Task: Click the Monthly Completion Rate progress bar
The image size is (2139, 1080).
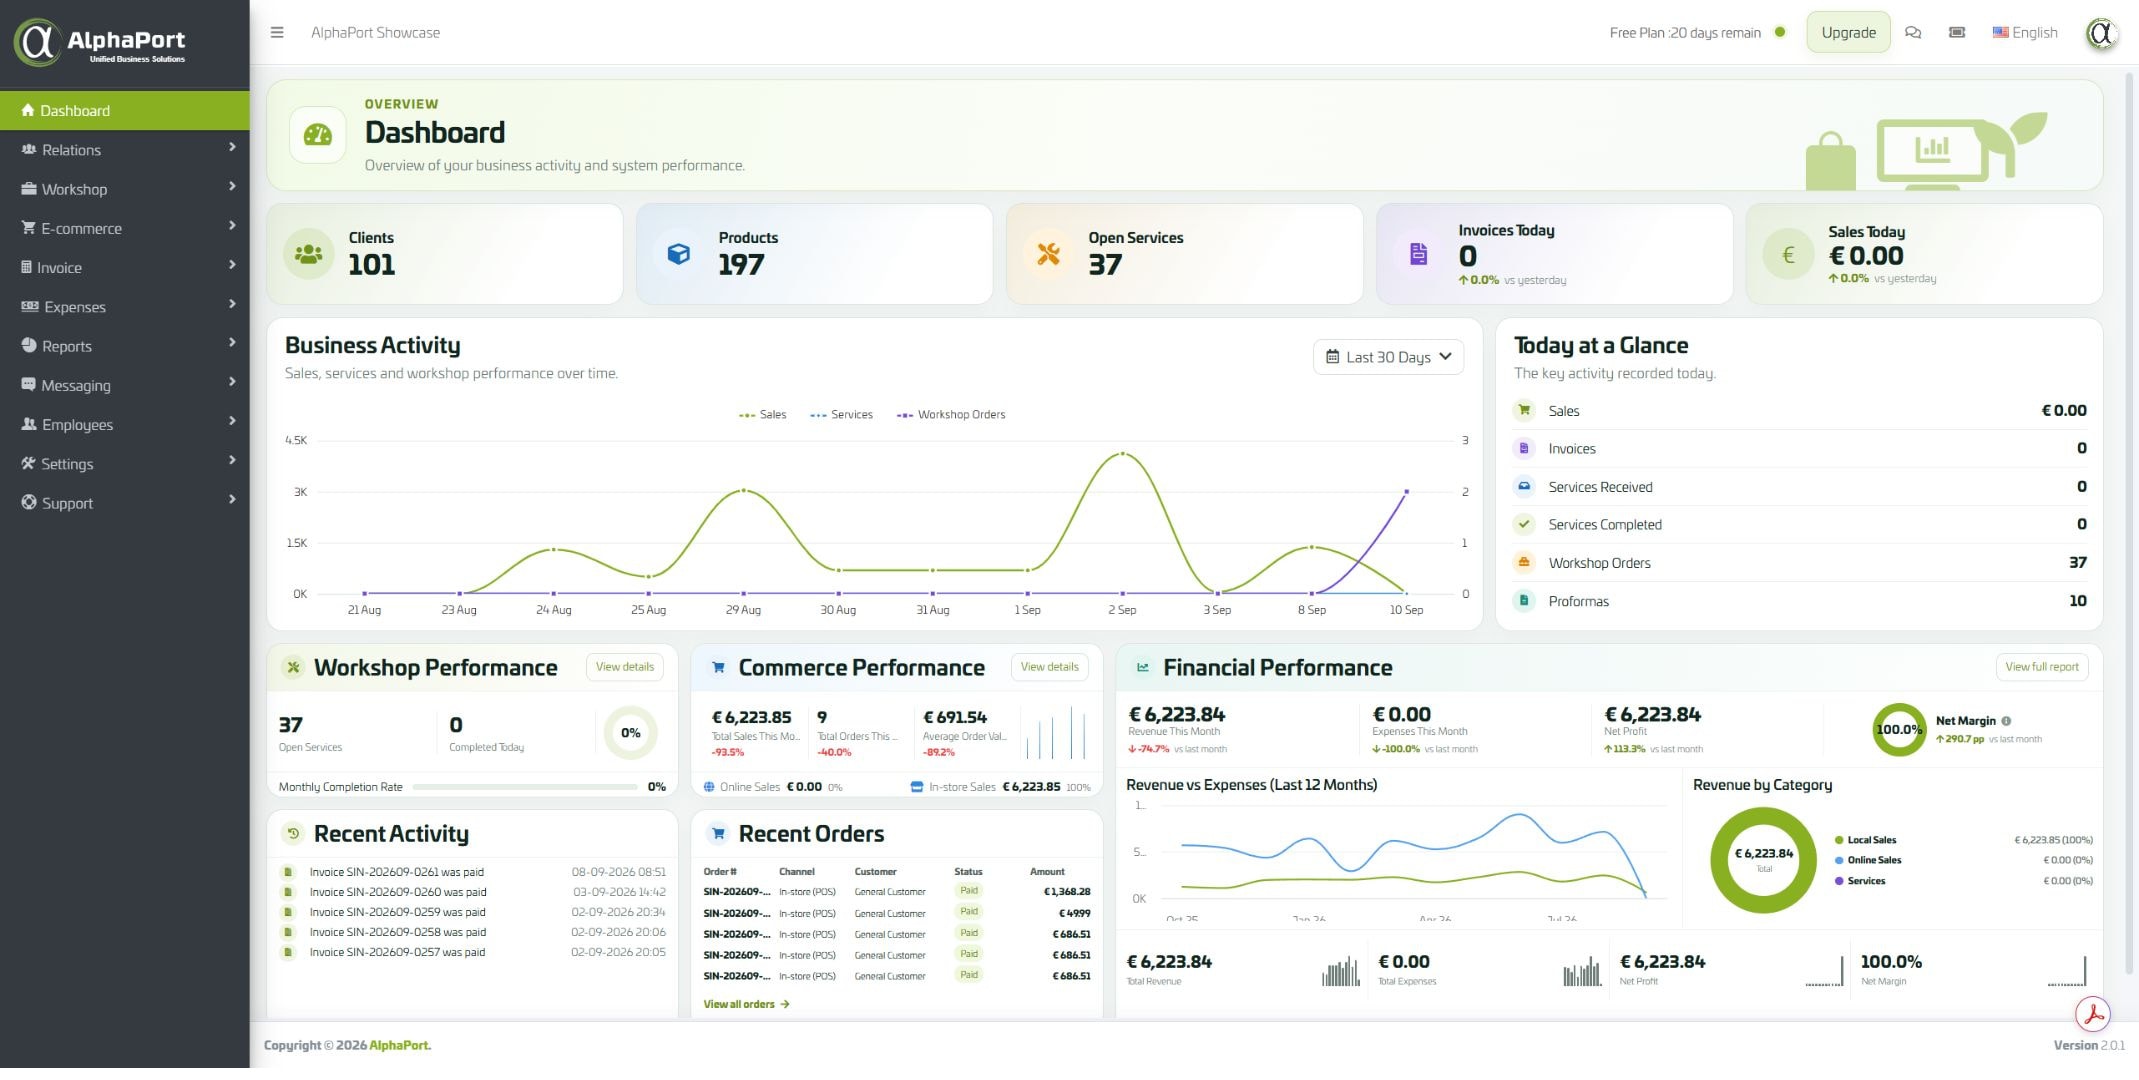Action: [525, 787]
